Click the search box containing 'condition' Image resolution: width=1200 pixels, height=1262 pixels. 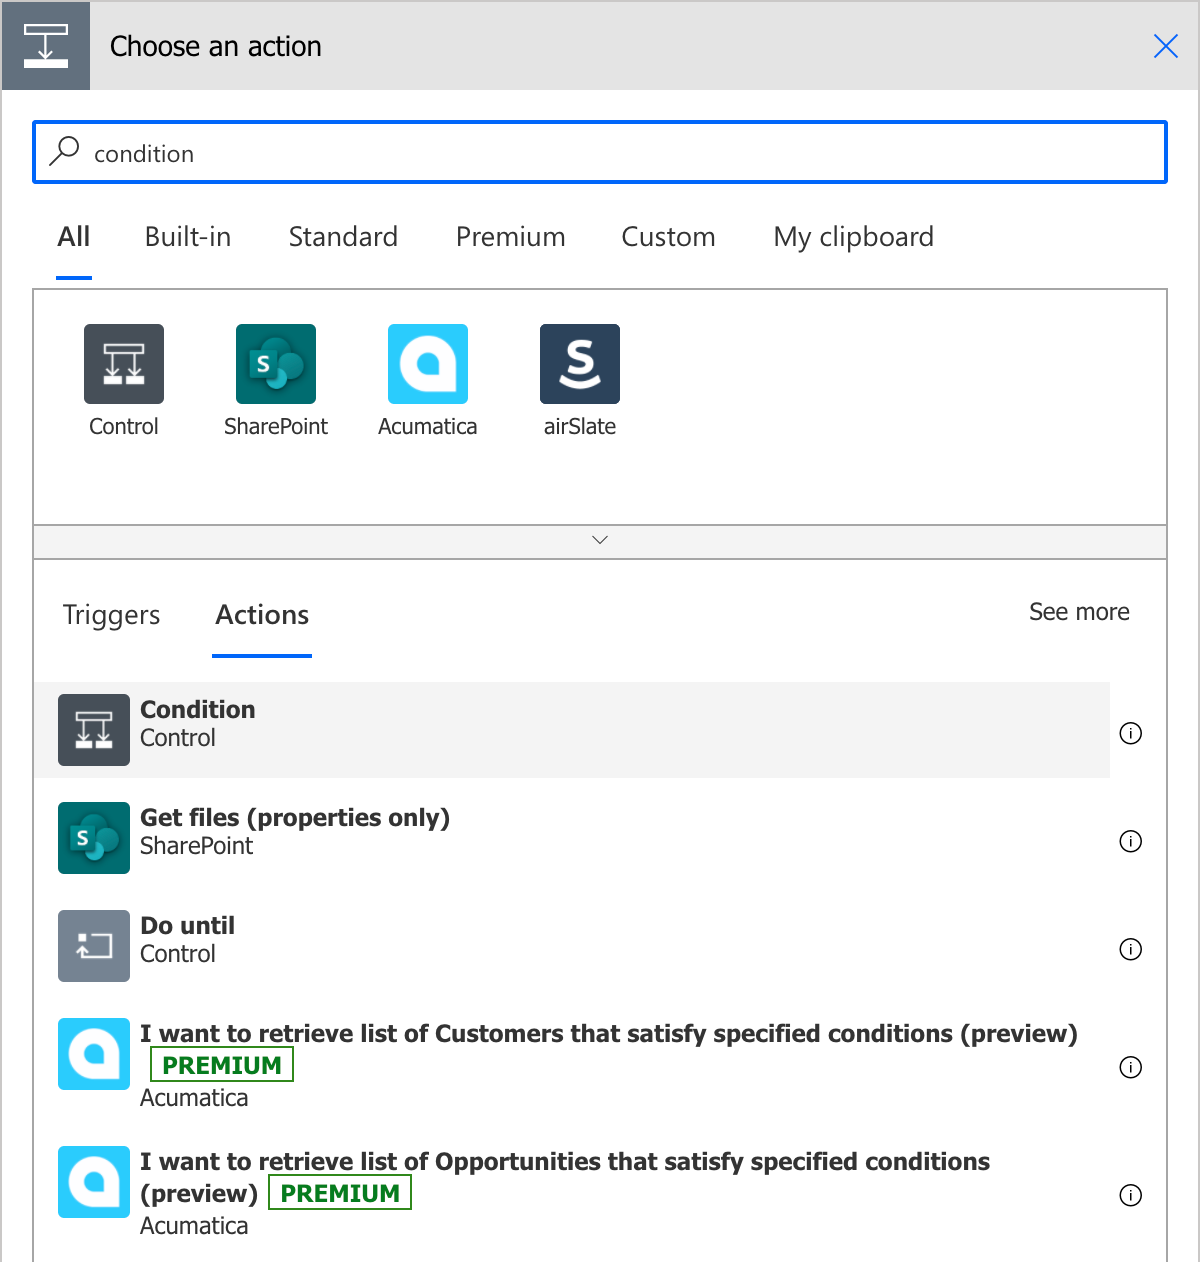(600, 152)
